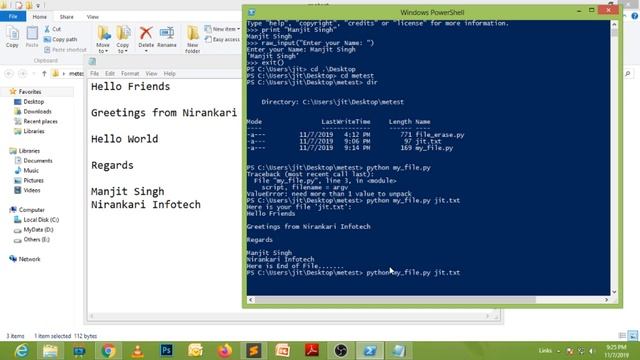Open the Quick Access Toolbar customize dropdown
The height and width of the screenshot is (360, 640).
38,6
